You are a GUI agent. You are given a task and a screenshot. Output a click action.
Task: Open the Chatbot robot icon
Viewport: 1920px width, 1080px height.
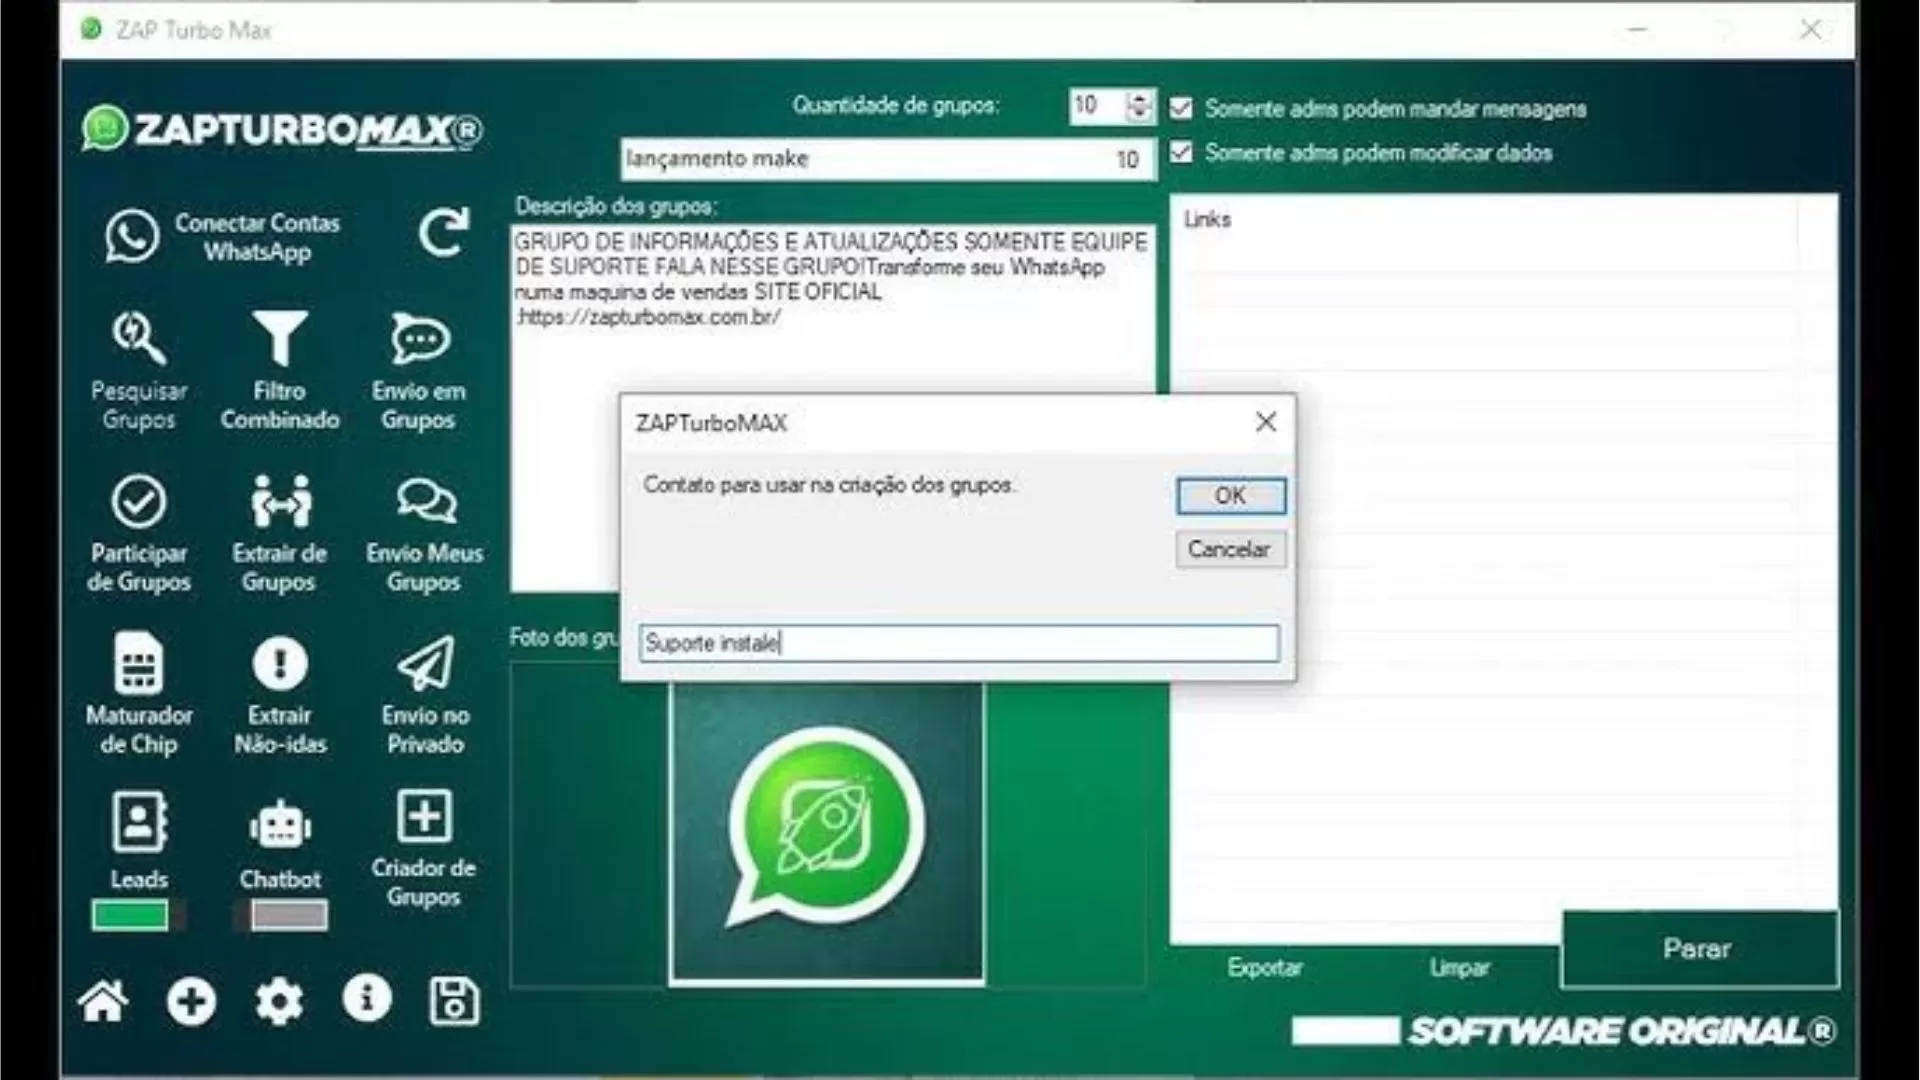[x=280, y=828]
